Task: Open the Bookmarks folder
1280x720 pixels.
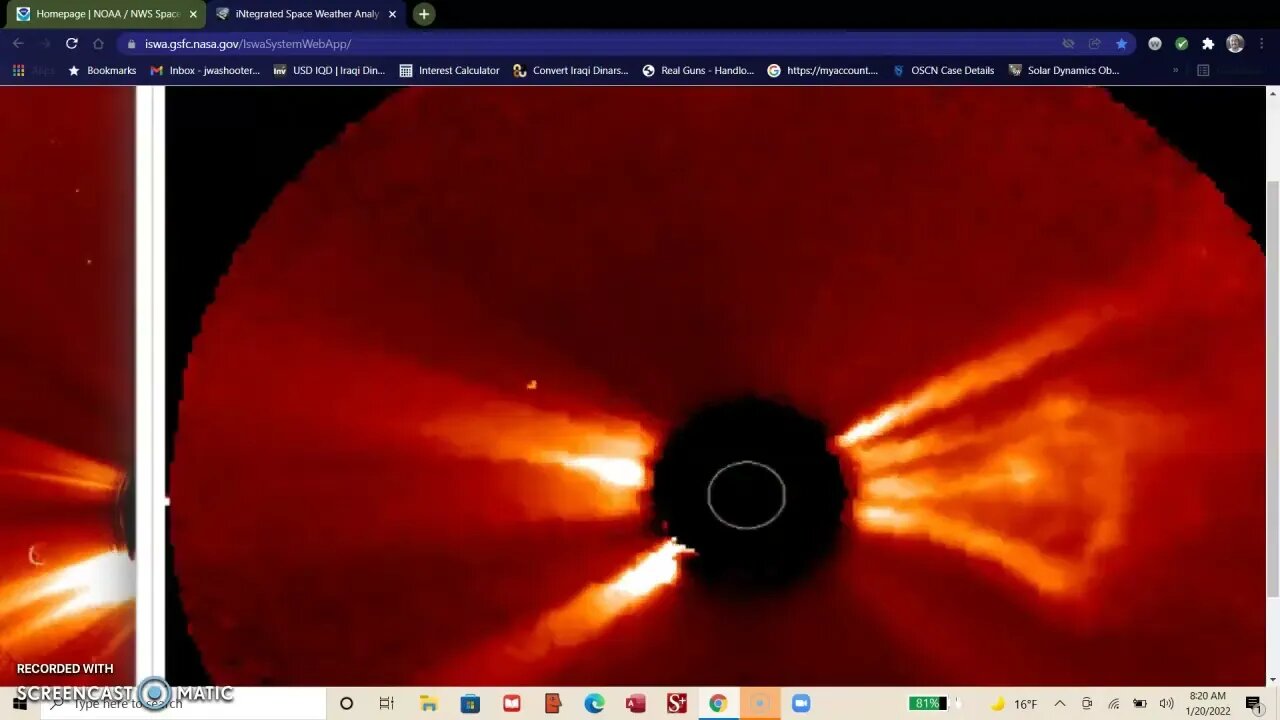Action: click(x=101, y=71)
